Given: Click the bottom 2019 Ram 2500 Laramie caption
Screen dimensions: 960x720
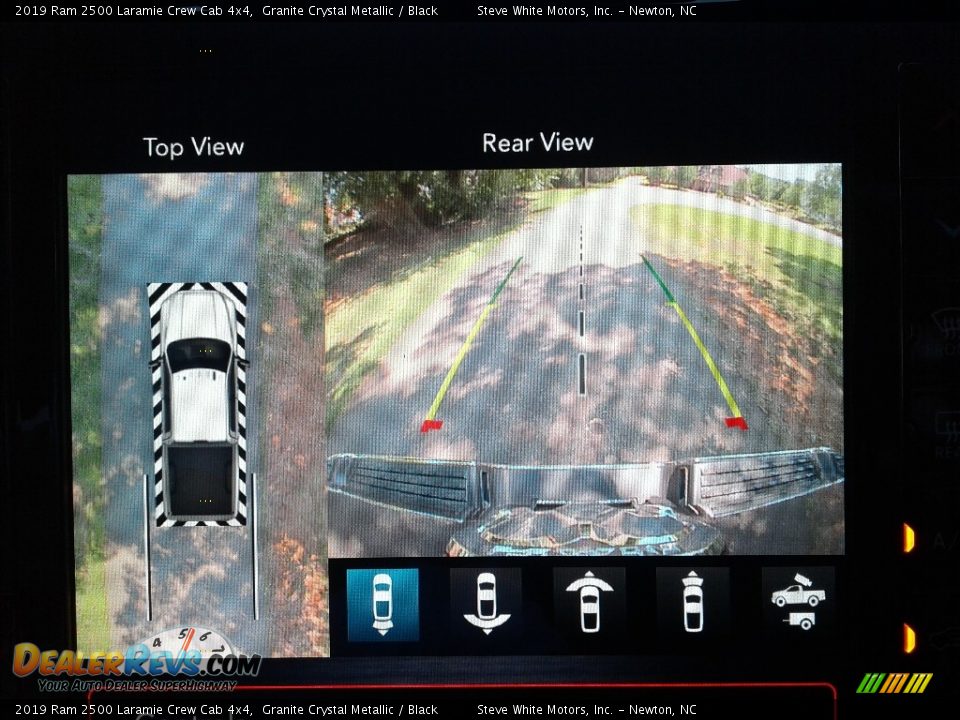Looking at the screenshot, I should (226, 709).
